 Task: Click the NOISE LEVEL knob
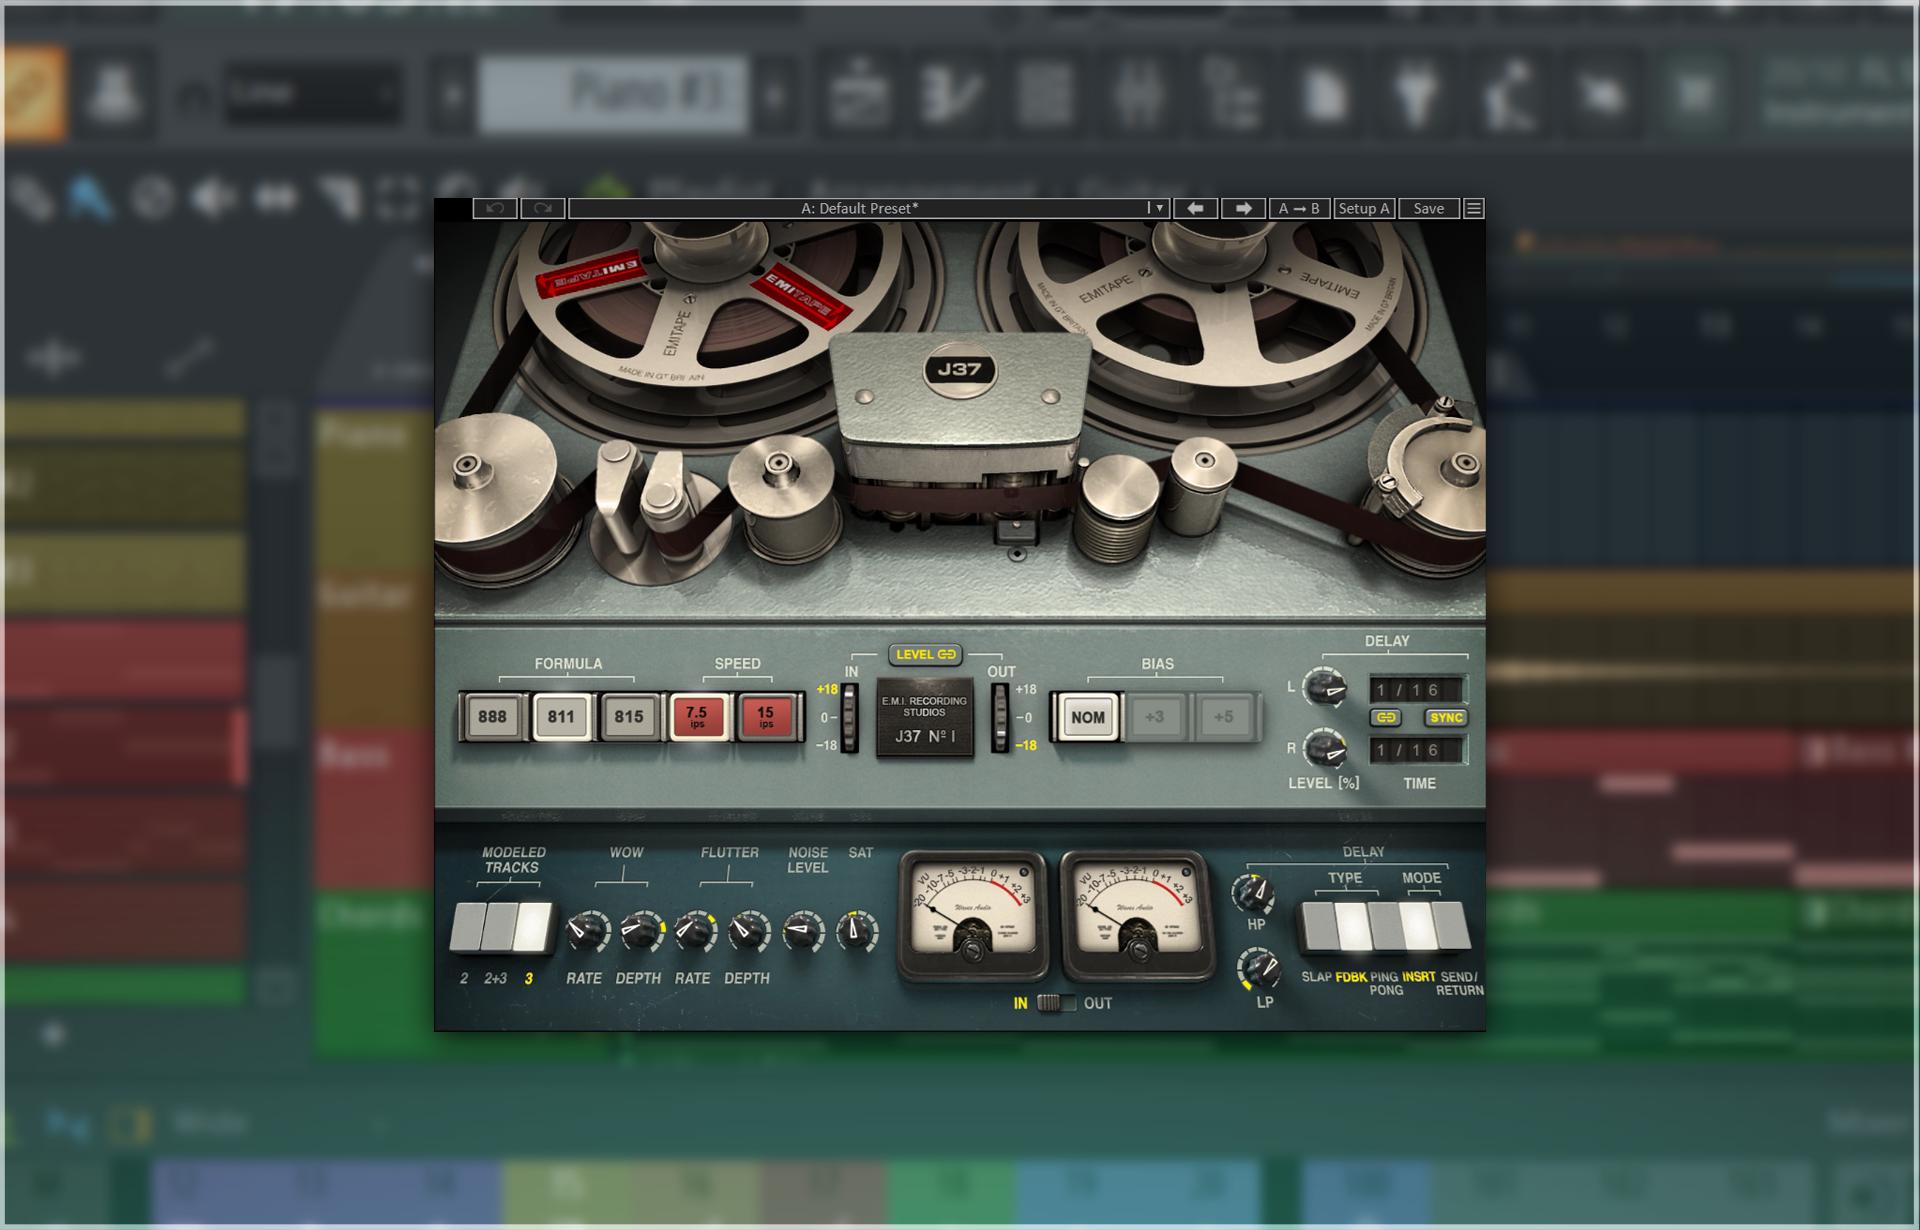pyautogui.click(x=803, y=932)
